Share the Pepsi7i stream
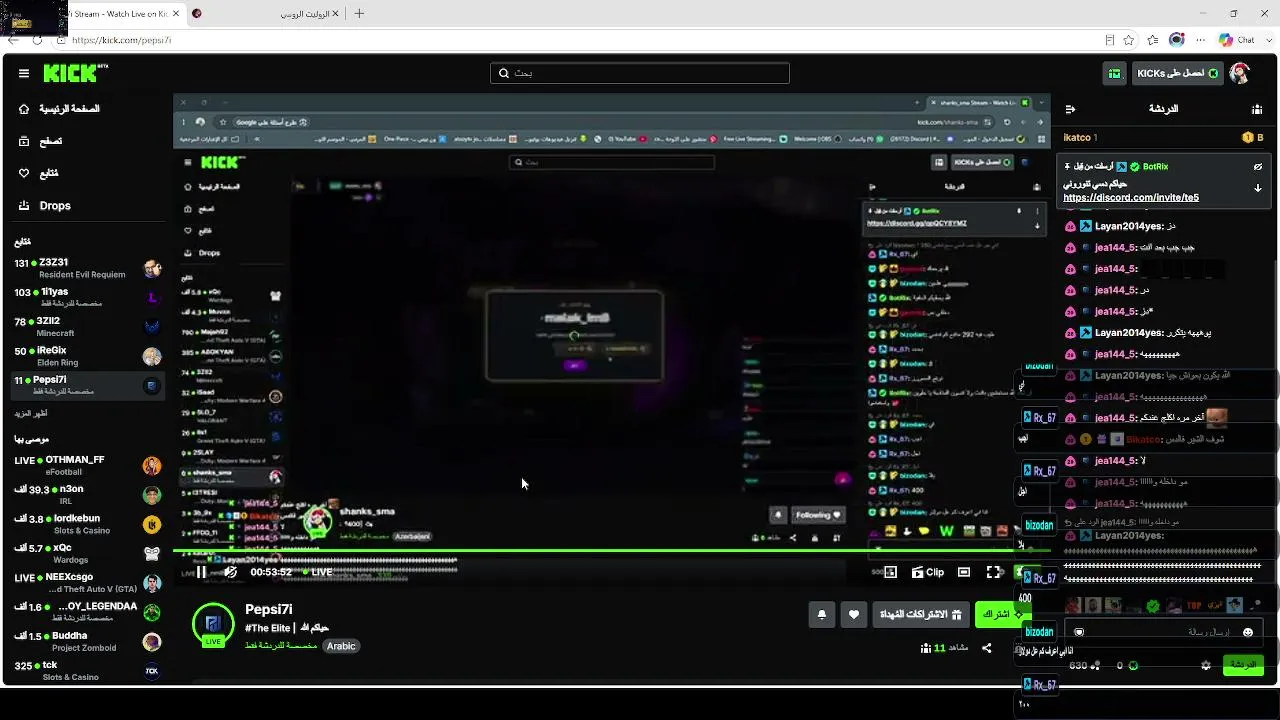 pos(986,648)
